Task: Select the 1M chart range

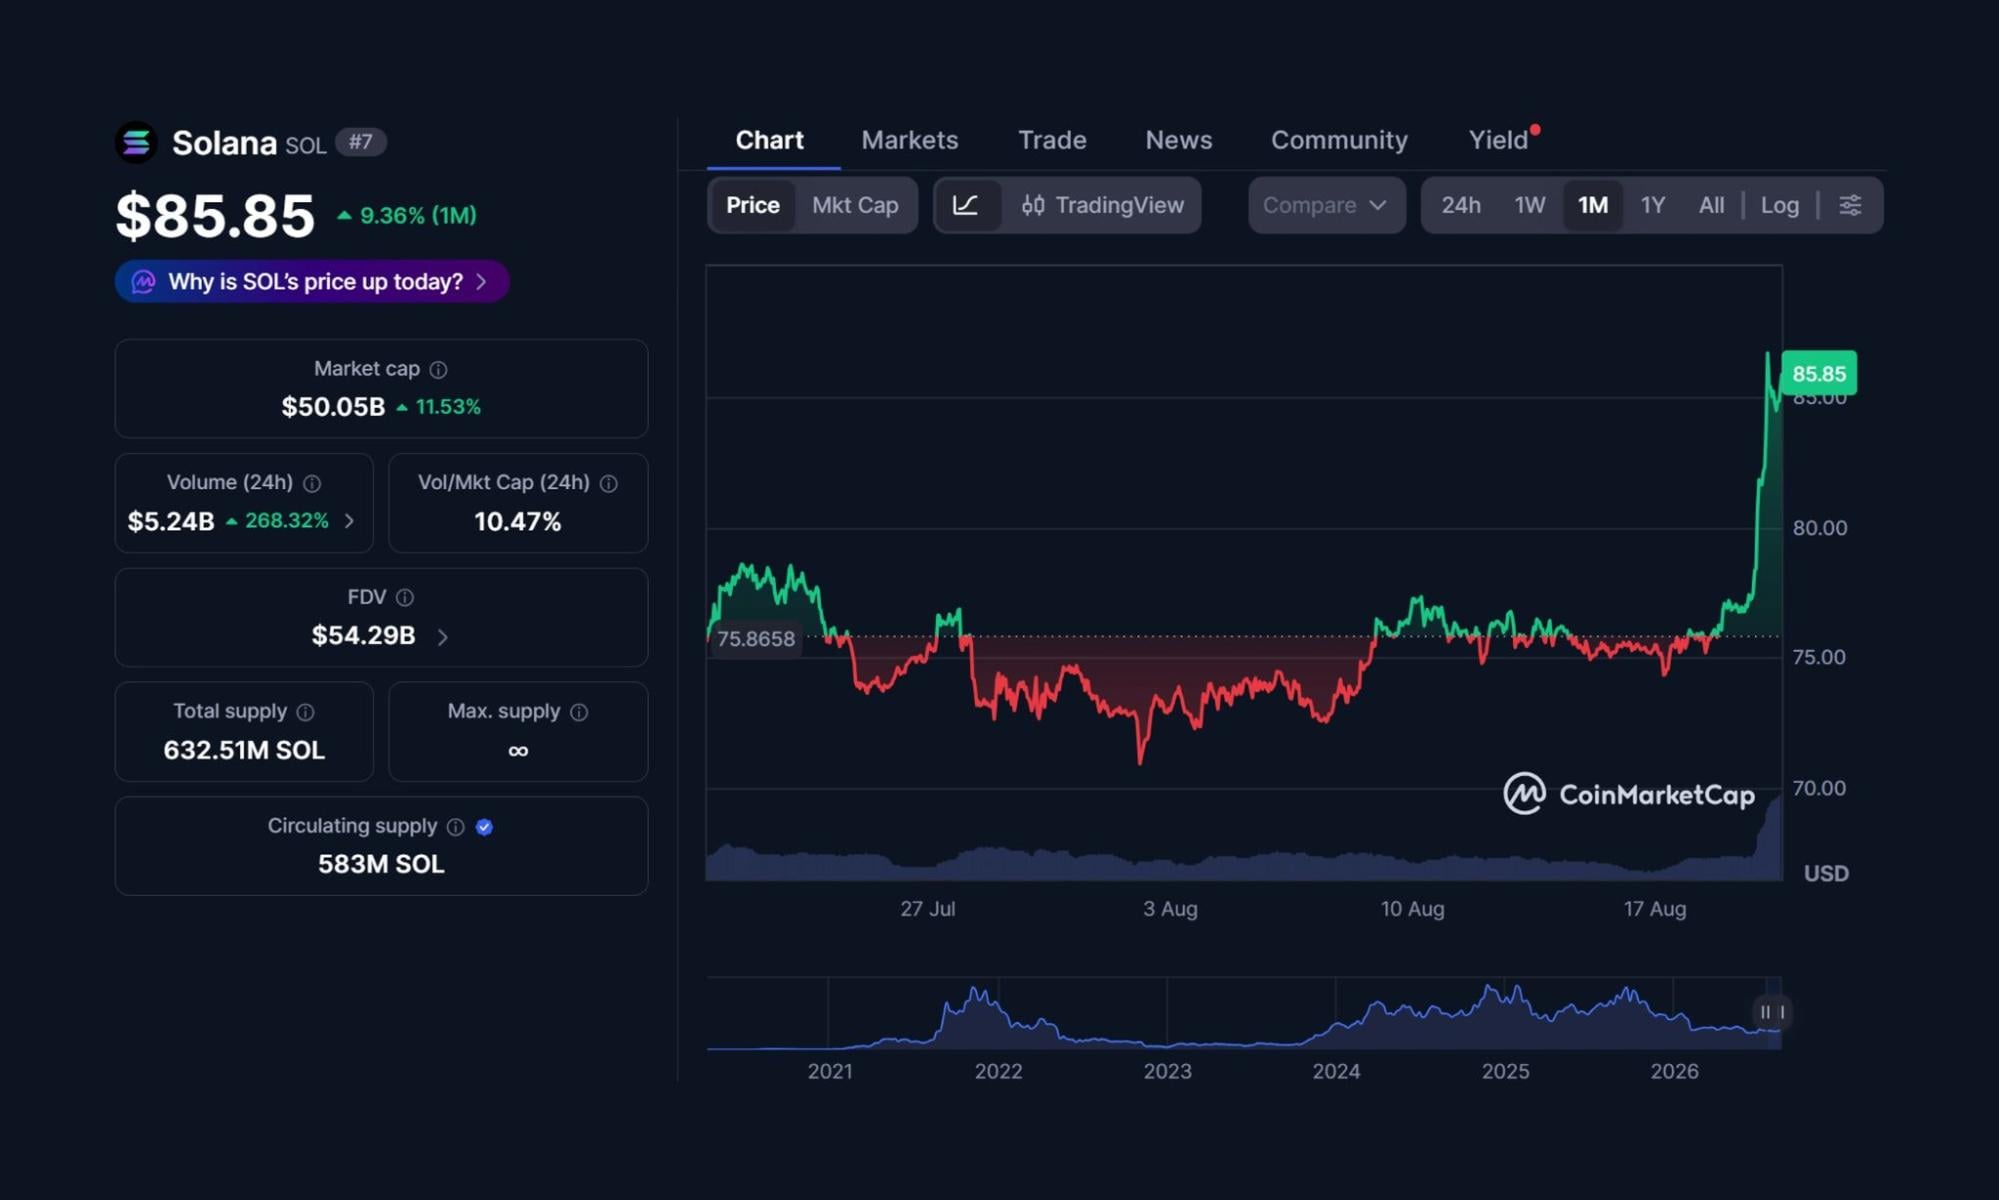Action: pos(1592,205)
